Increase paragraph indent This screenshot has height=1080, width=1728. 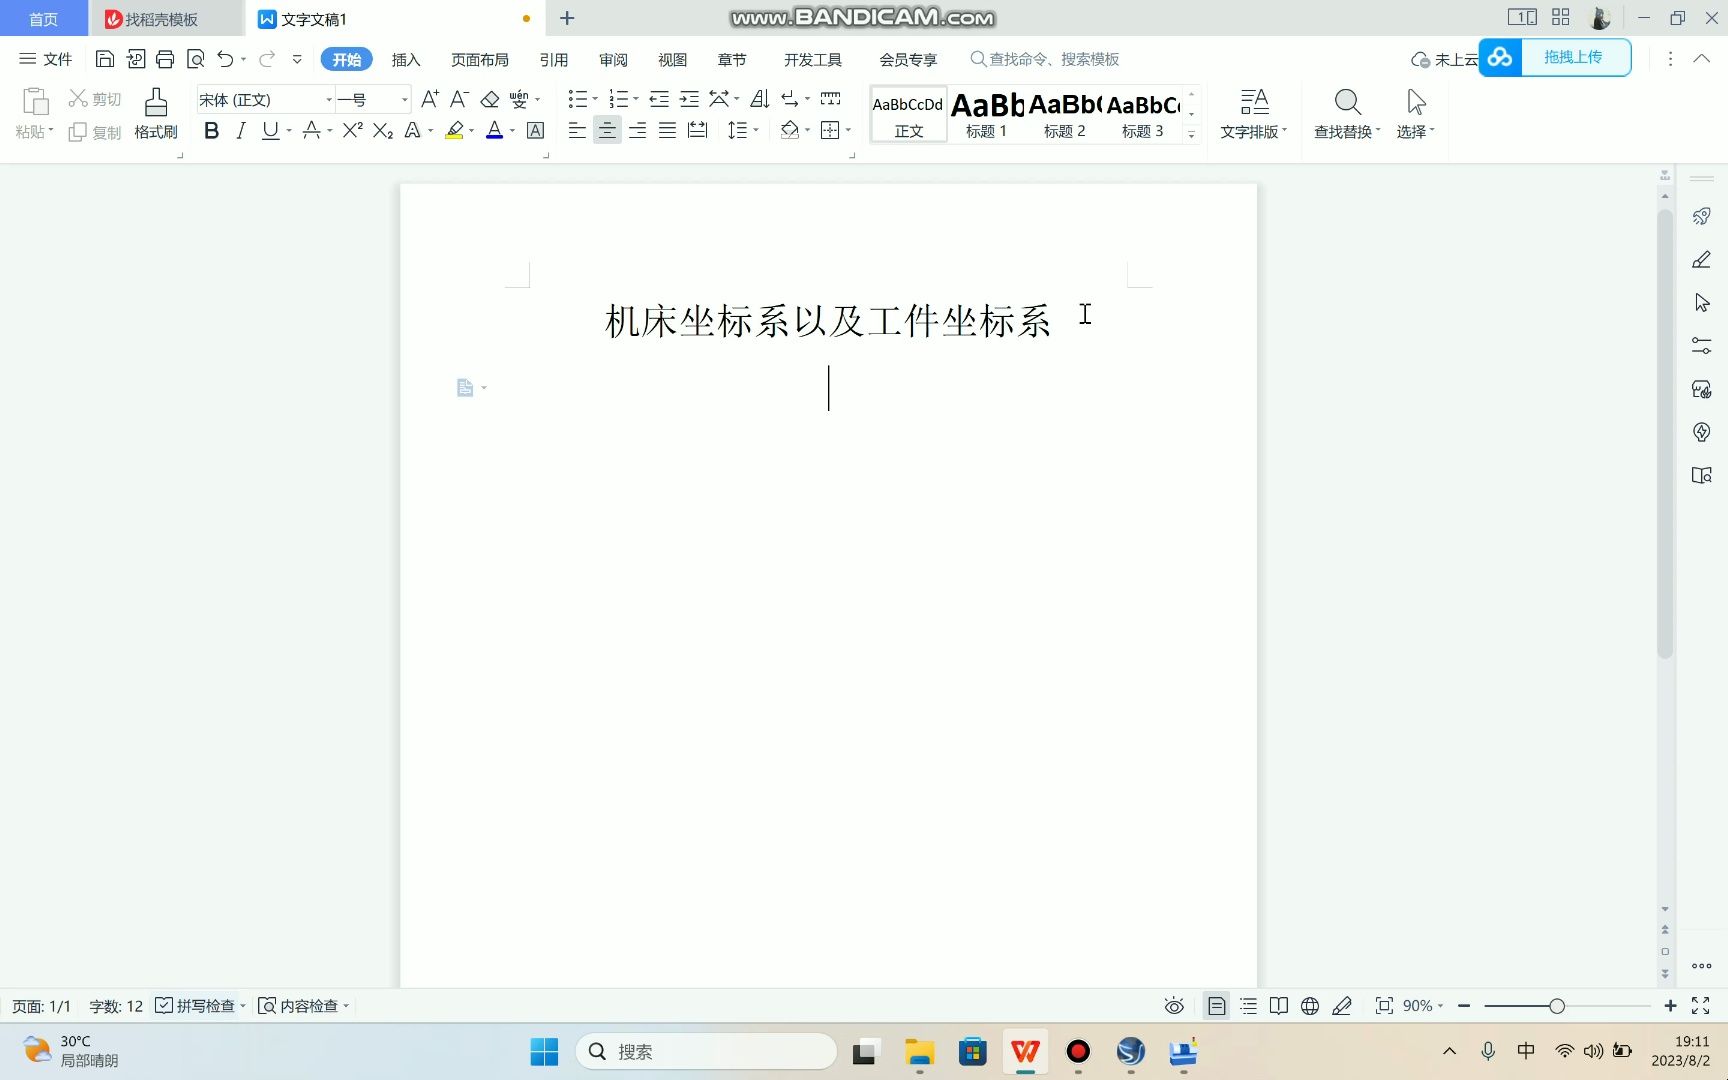(689, 99)
